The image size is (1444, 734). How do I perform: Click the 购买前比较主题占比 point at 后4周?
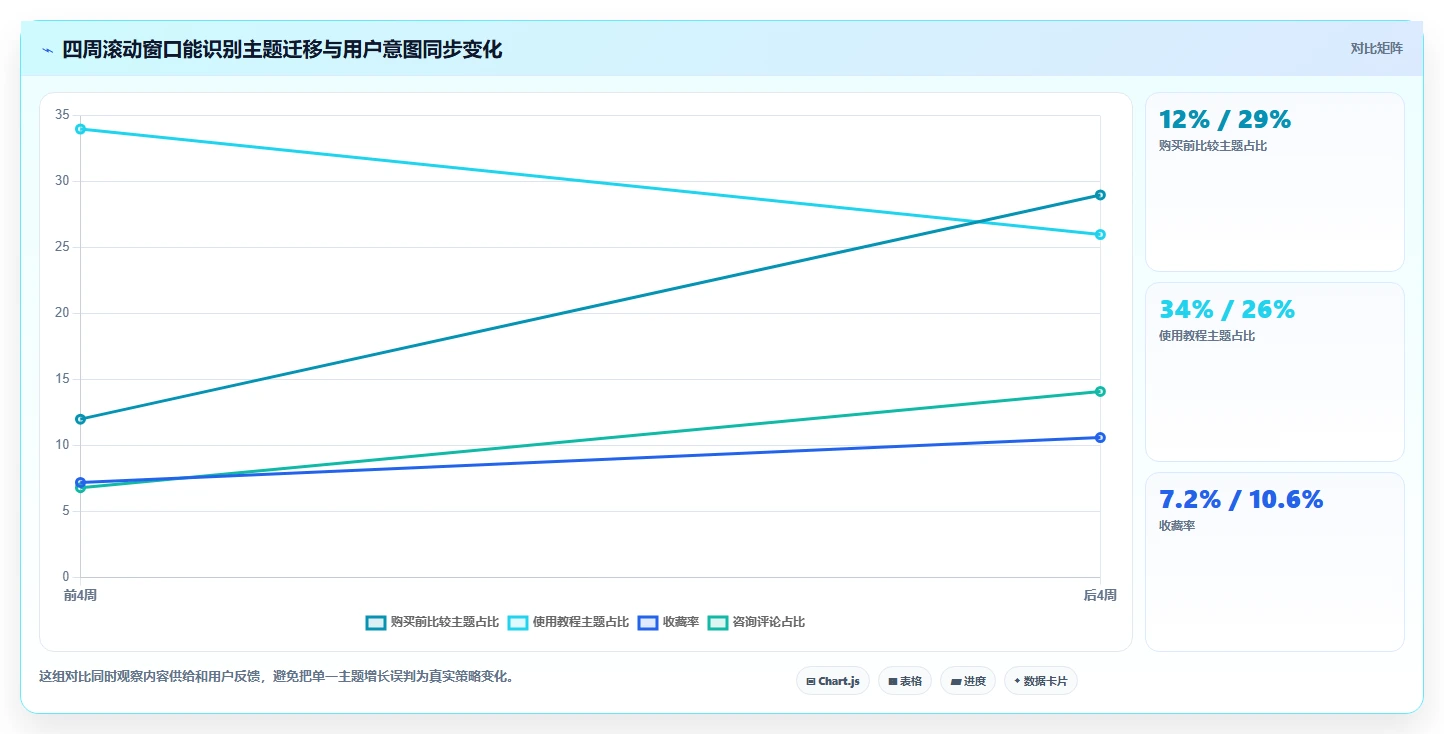[x=1100, y=195]
